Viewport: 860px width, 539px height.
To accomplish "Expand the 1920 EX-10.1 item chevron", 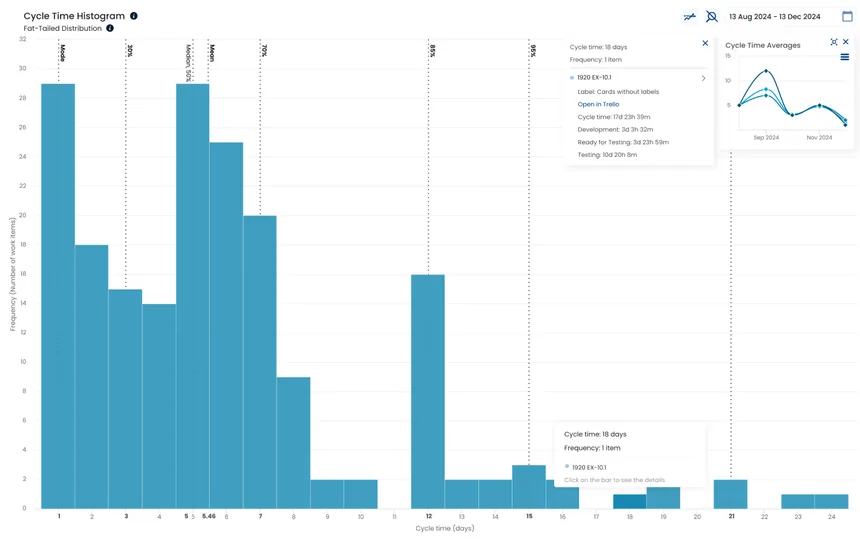I will click(x=703, y=78).
